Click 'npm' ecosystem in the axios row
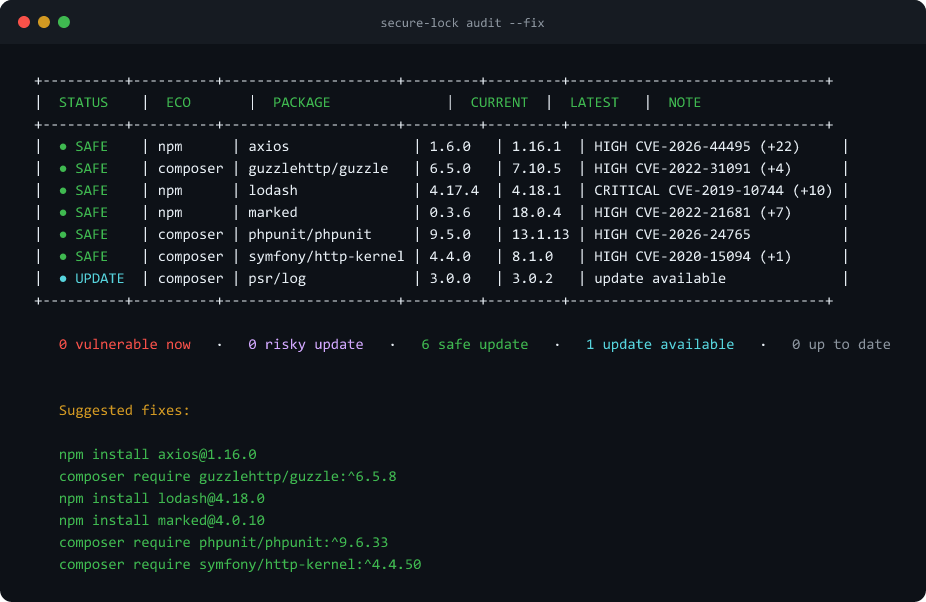Screen dimensions: 926x602 [x=170, y=147]
